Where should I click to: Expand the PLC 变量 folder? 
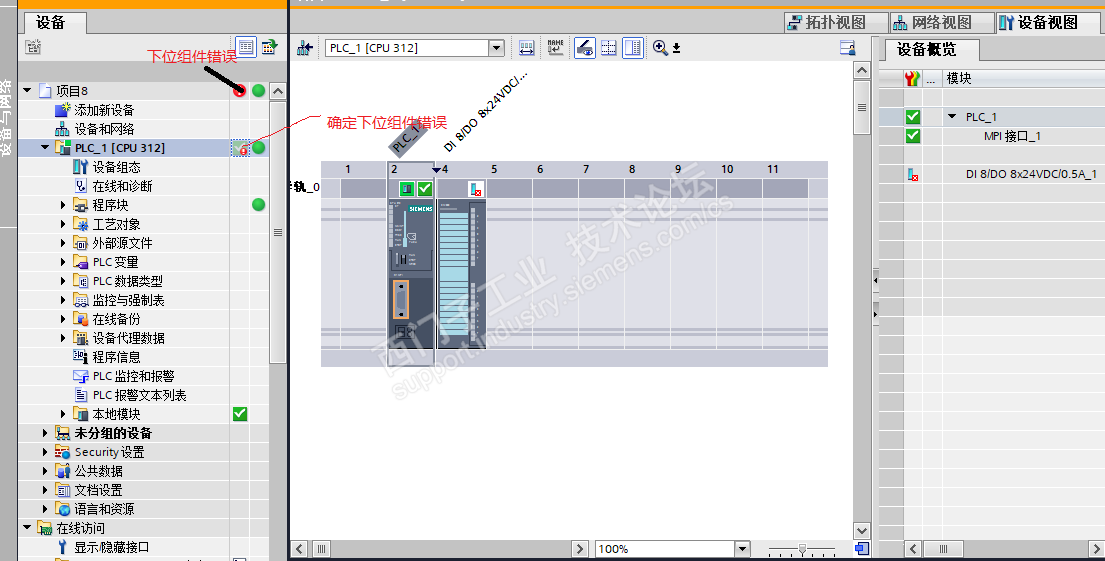click(x=63, y=262)
